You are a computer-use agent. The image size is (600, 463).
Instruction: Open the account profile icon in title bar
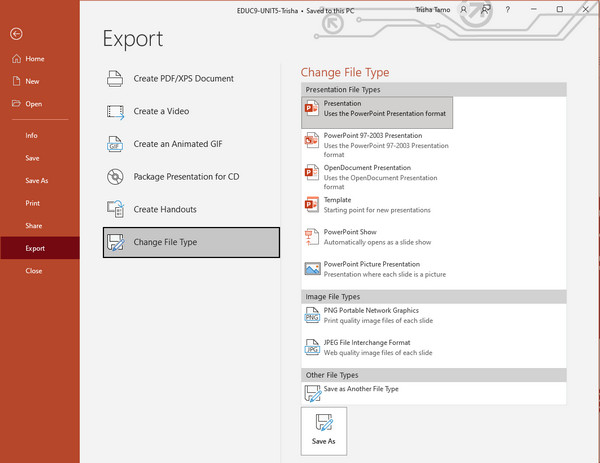click(x=463, y=10)
